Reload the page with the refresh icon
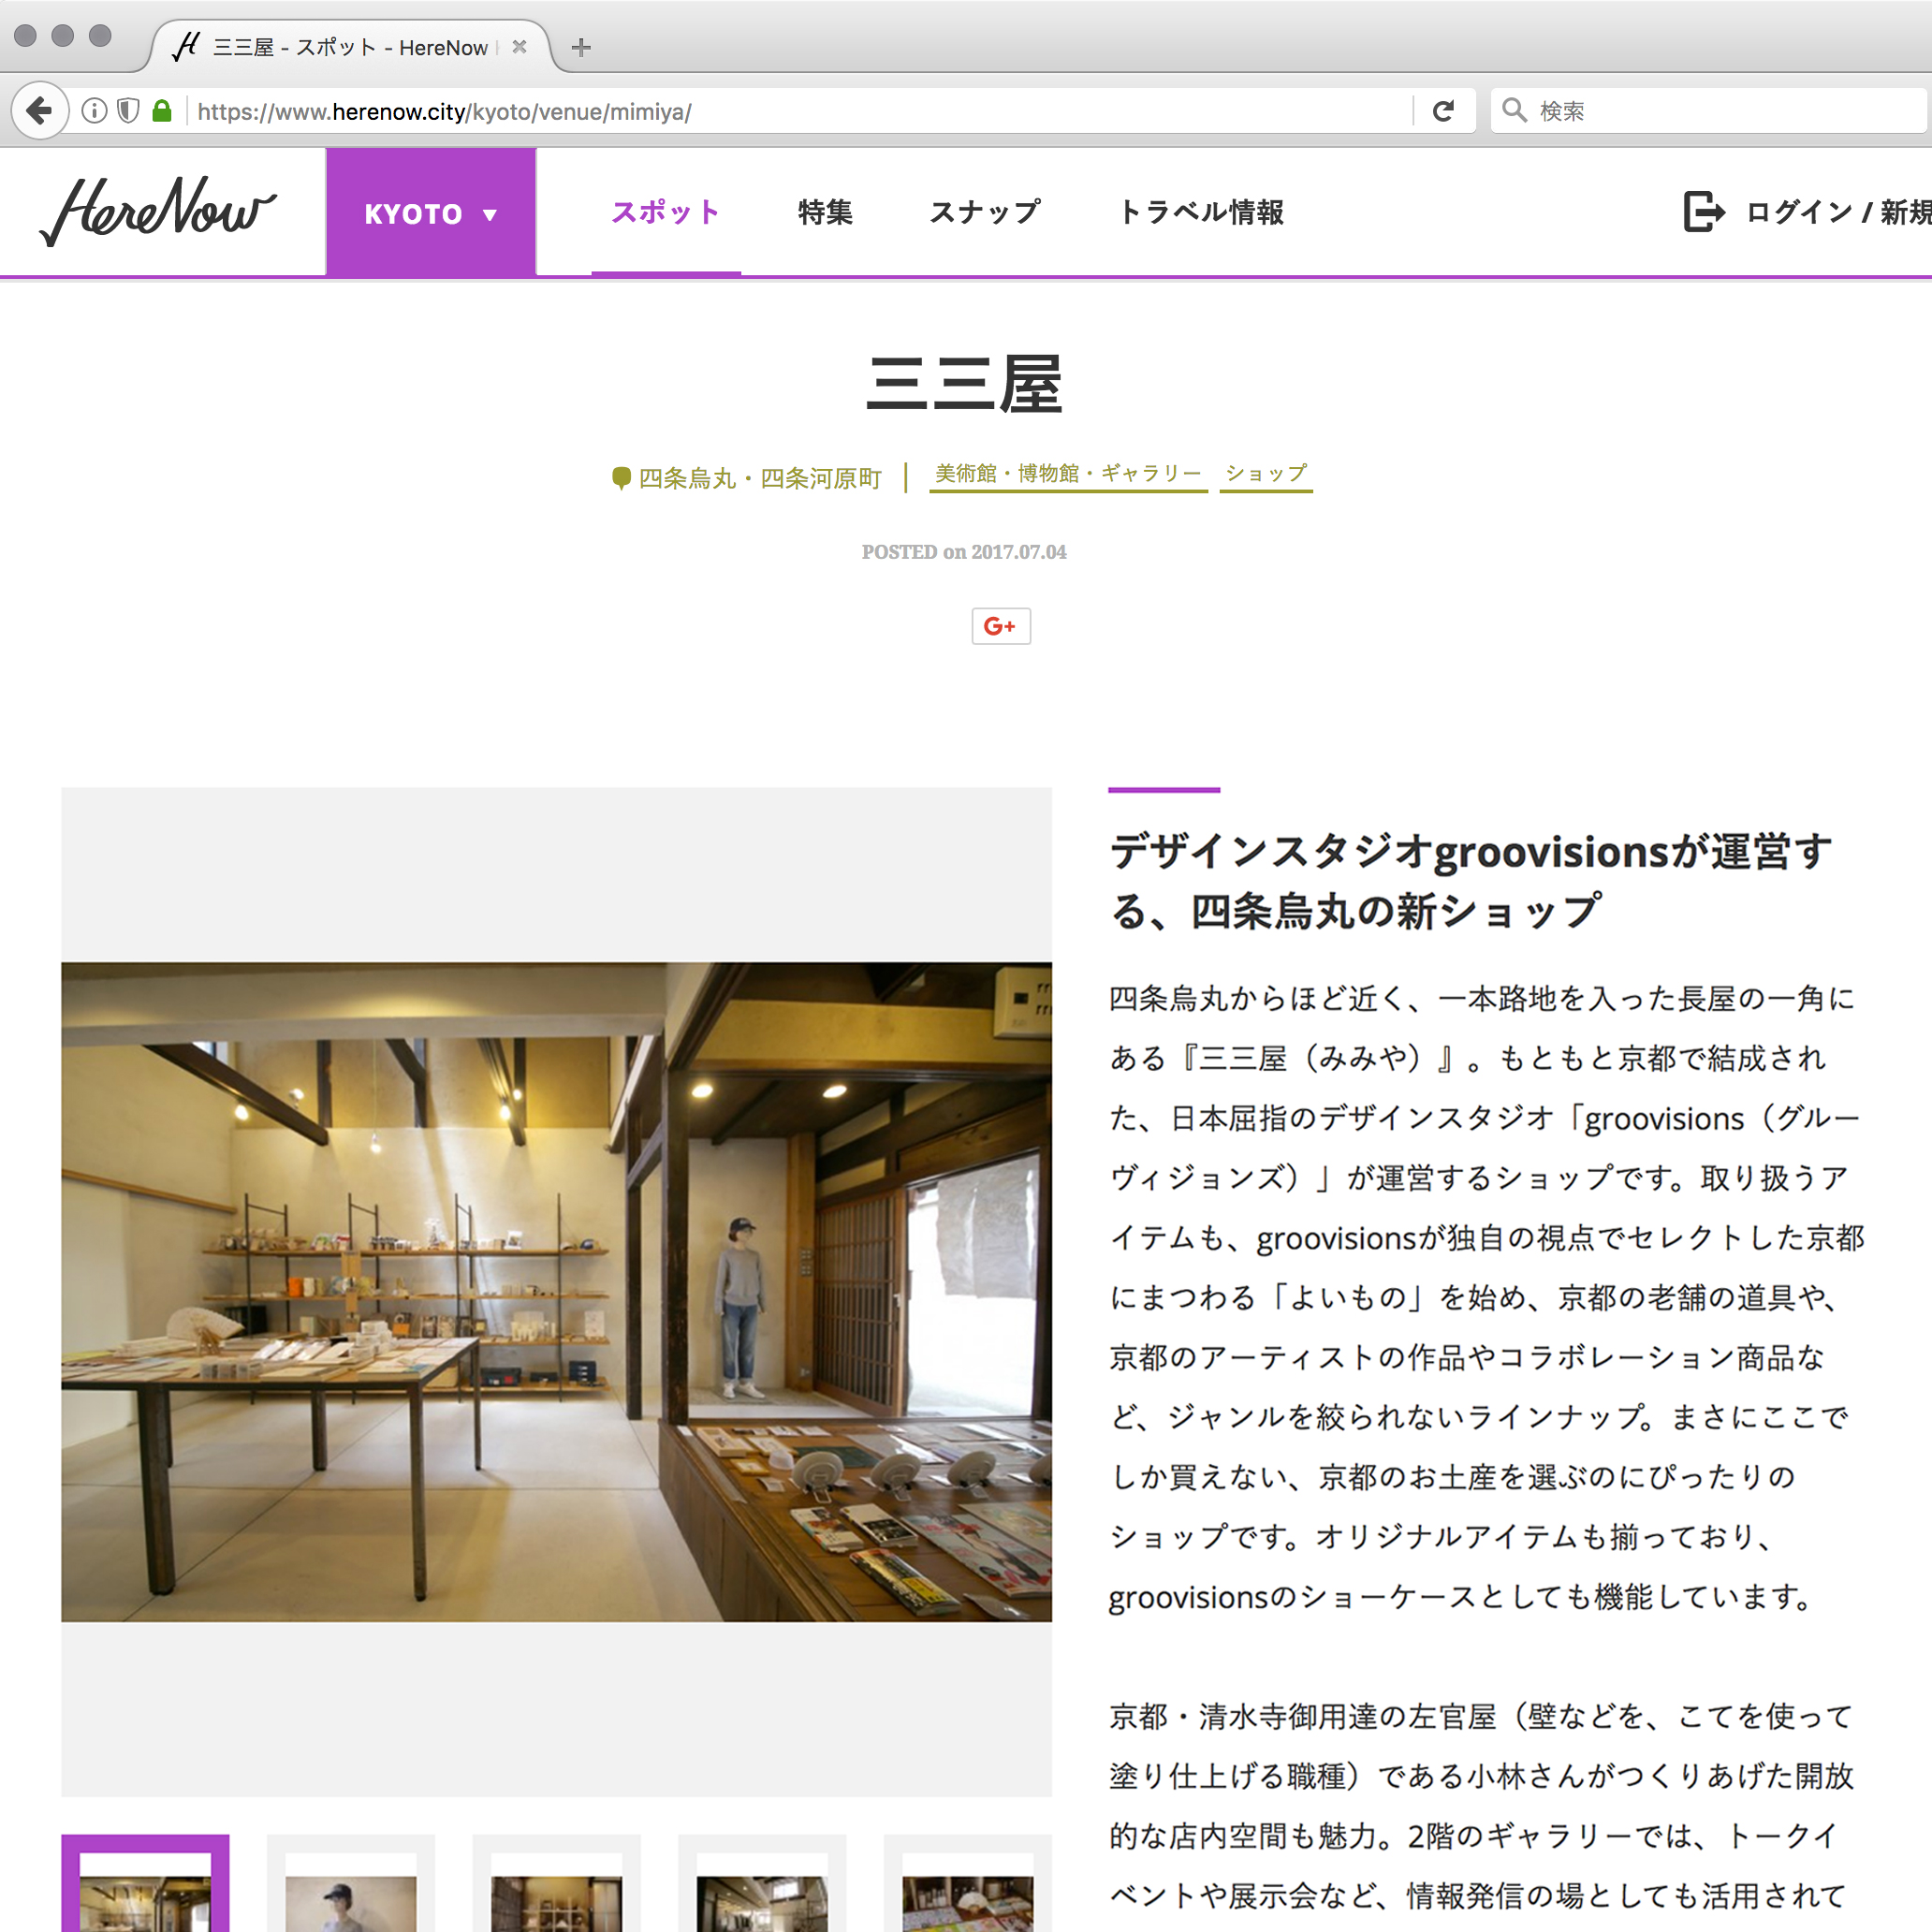The height and width of the screenshot is (1932, 1932). (1442, 111)
